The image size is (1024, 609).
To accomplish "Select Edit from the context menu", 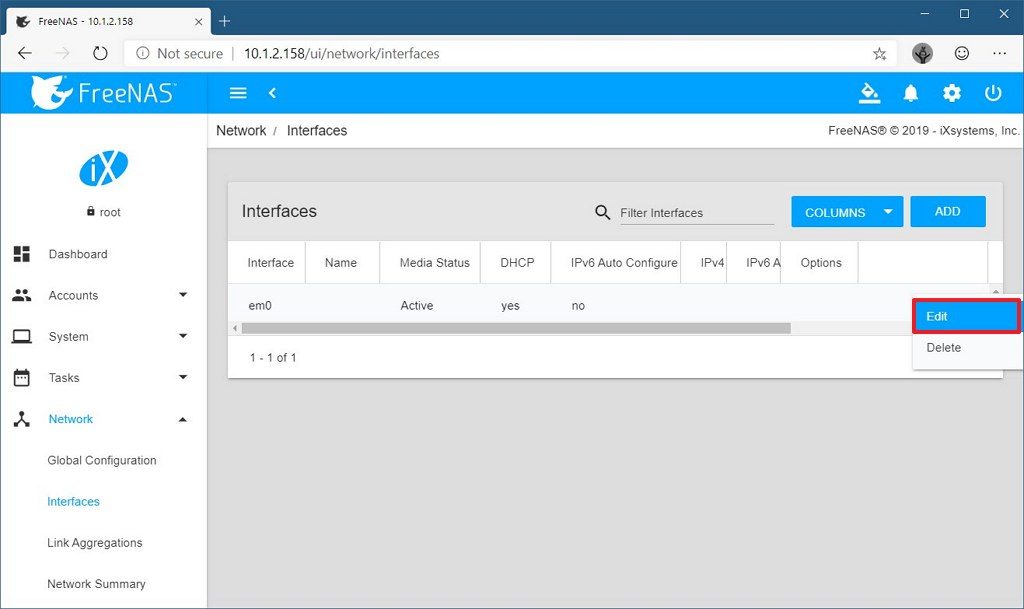I will [965, 316].
